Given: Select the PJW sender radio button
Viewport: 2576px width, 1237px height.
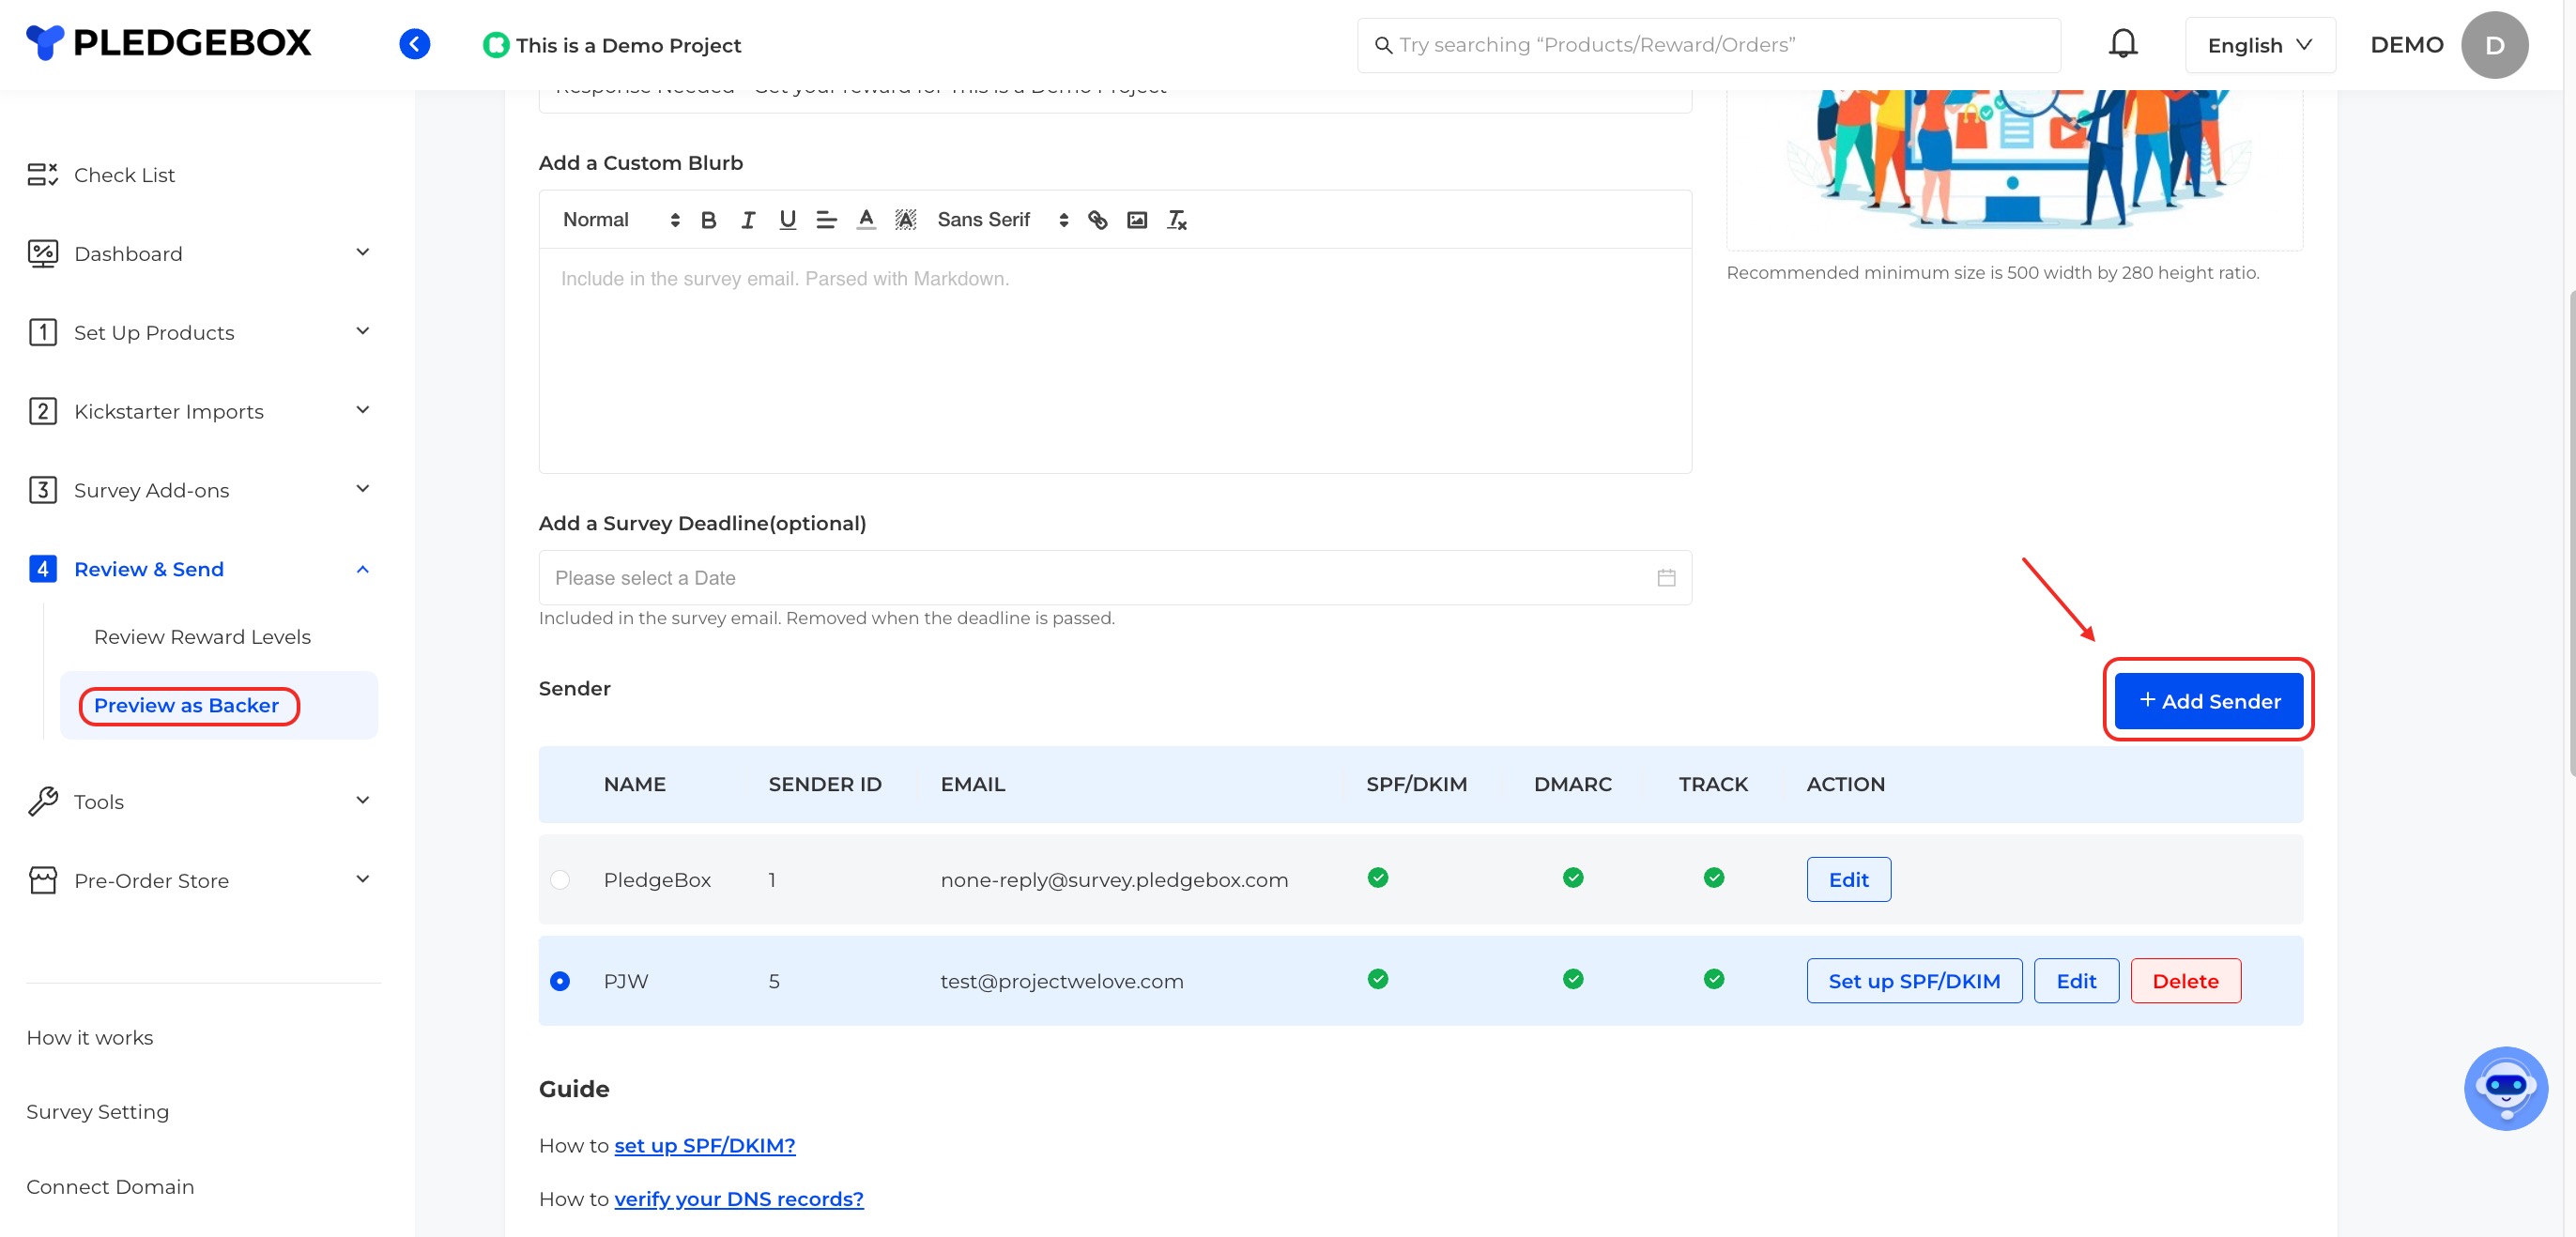Looking at the screenshot, I should (x=559, y=981).
